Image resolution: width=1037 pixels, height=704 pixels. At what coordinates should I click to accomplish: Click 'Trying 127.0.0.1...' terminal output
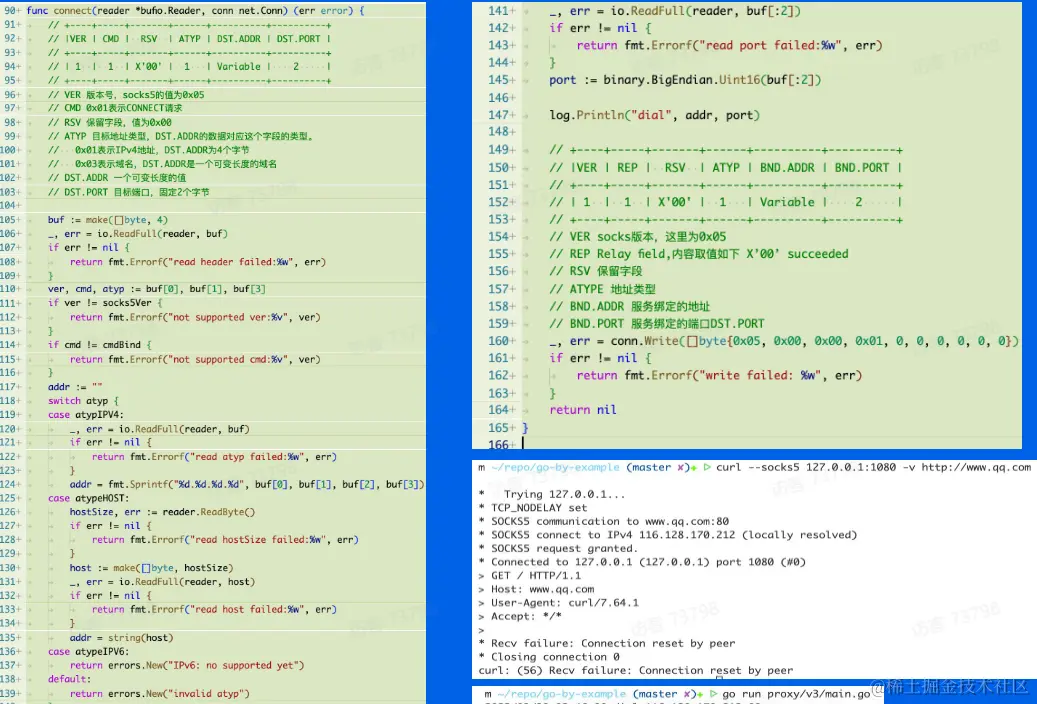[564, 494]
